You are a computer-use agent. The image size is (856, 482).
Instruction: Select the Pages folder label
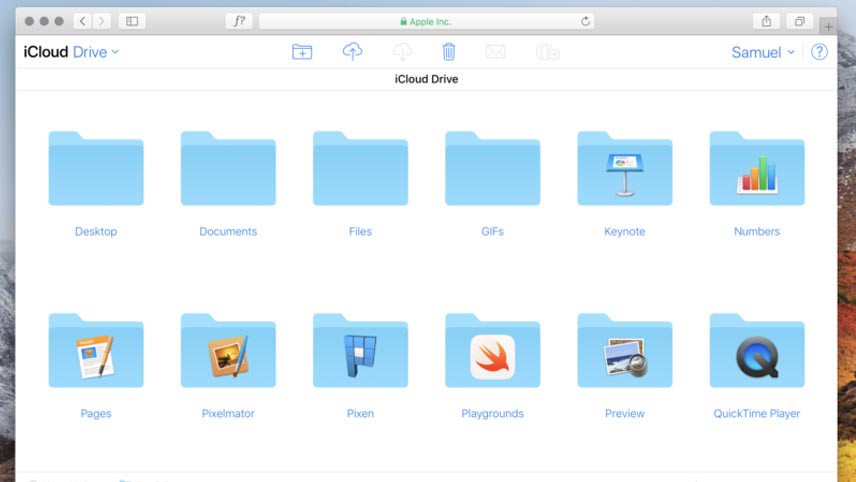pyautogui.click(x=96, y=414)
